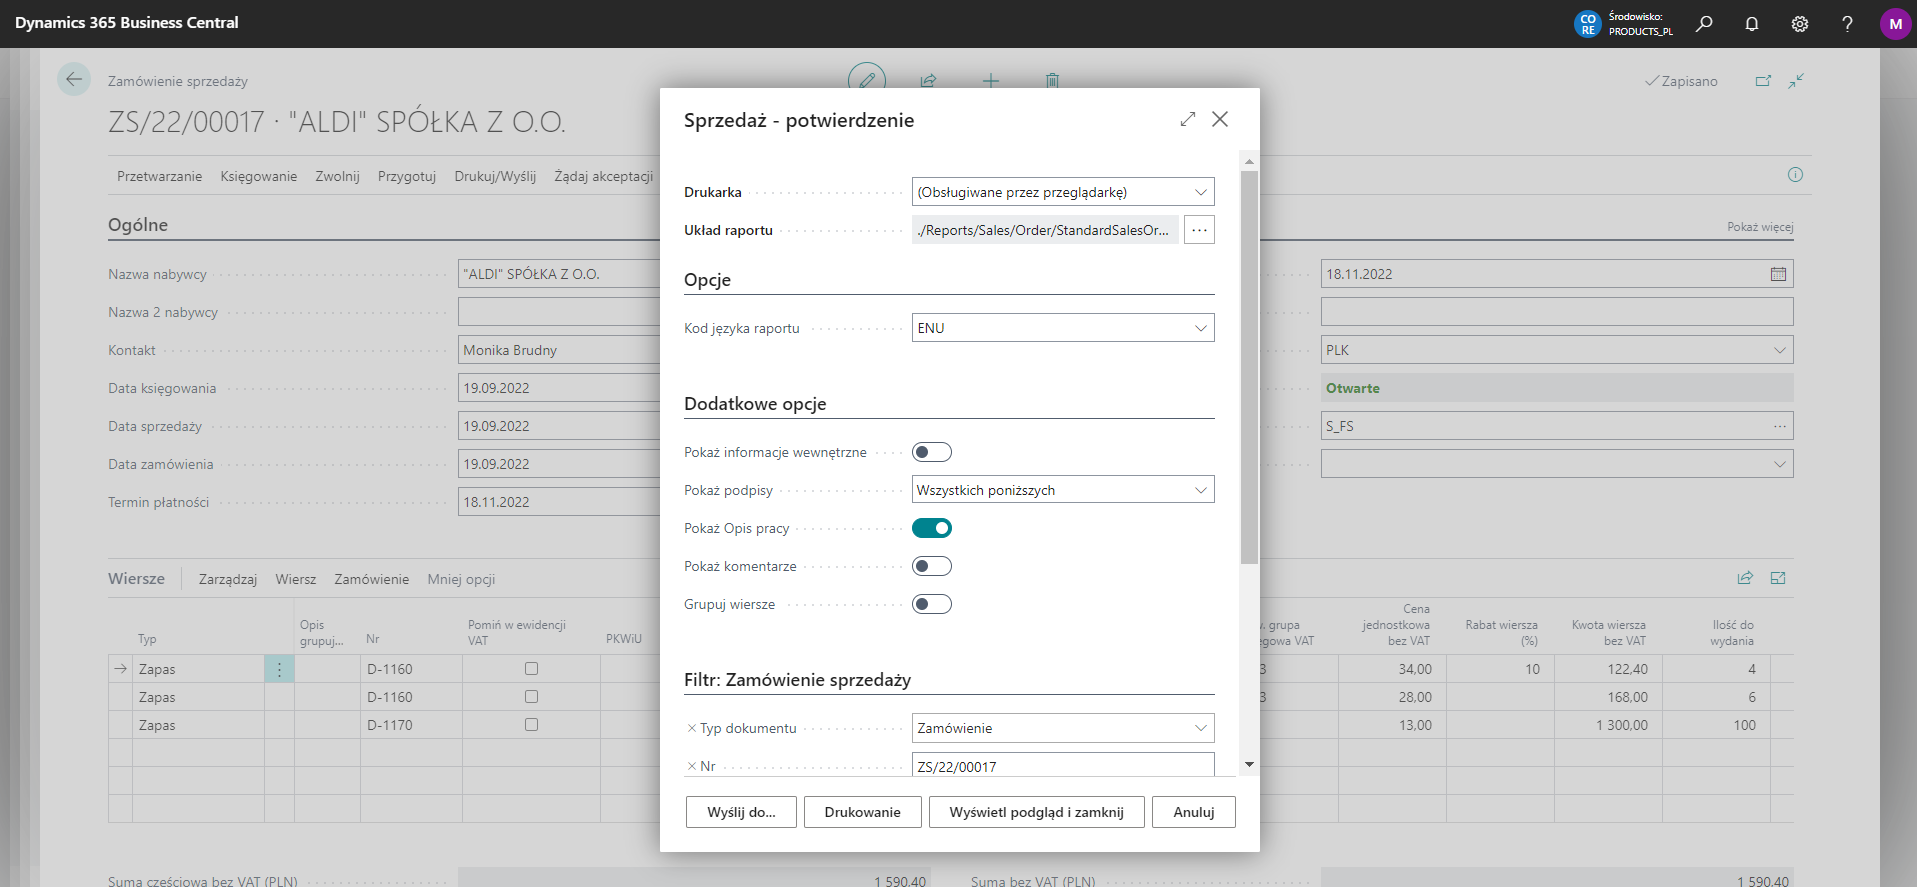Click the Układ raportu path field

pos(1045,230)
